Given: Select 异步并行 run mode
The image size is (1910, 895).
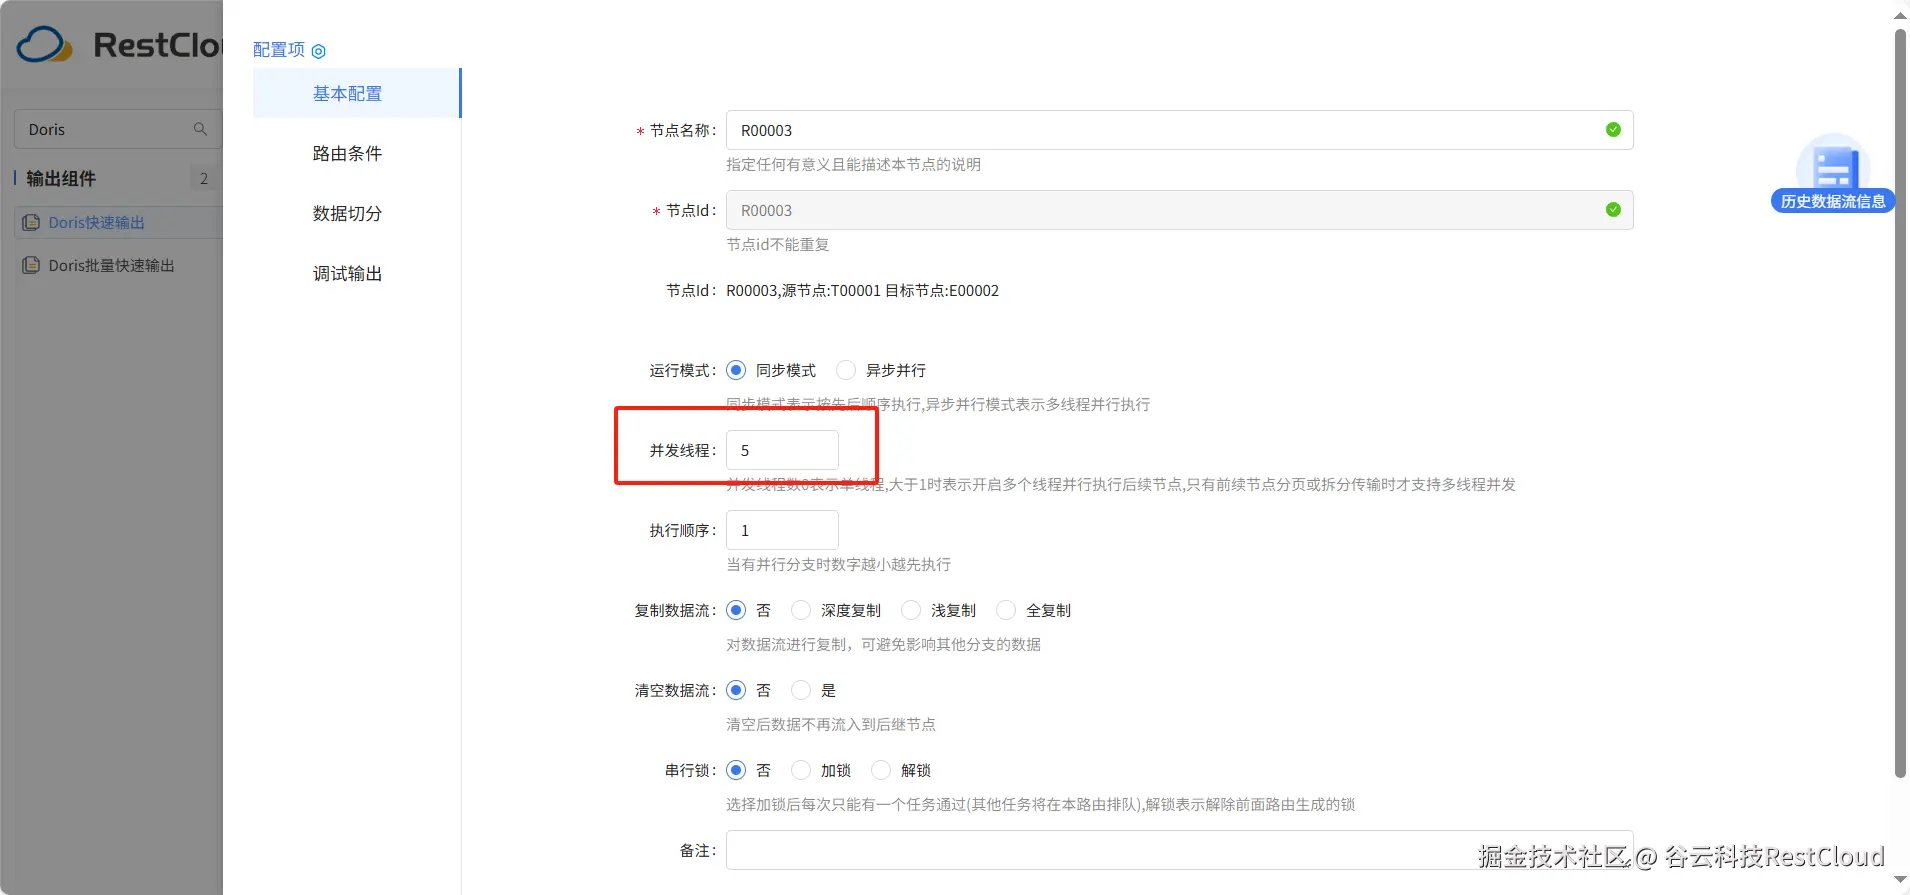Looking at the screenshot, I should point(846,370).
